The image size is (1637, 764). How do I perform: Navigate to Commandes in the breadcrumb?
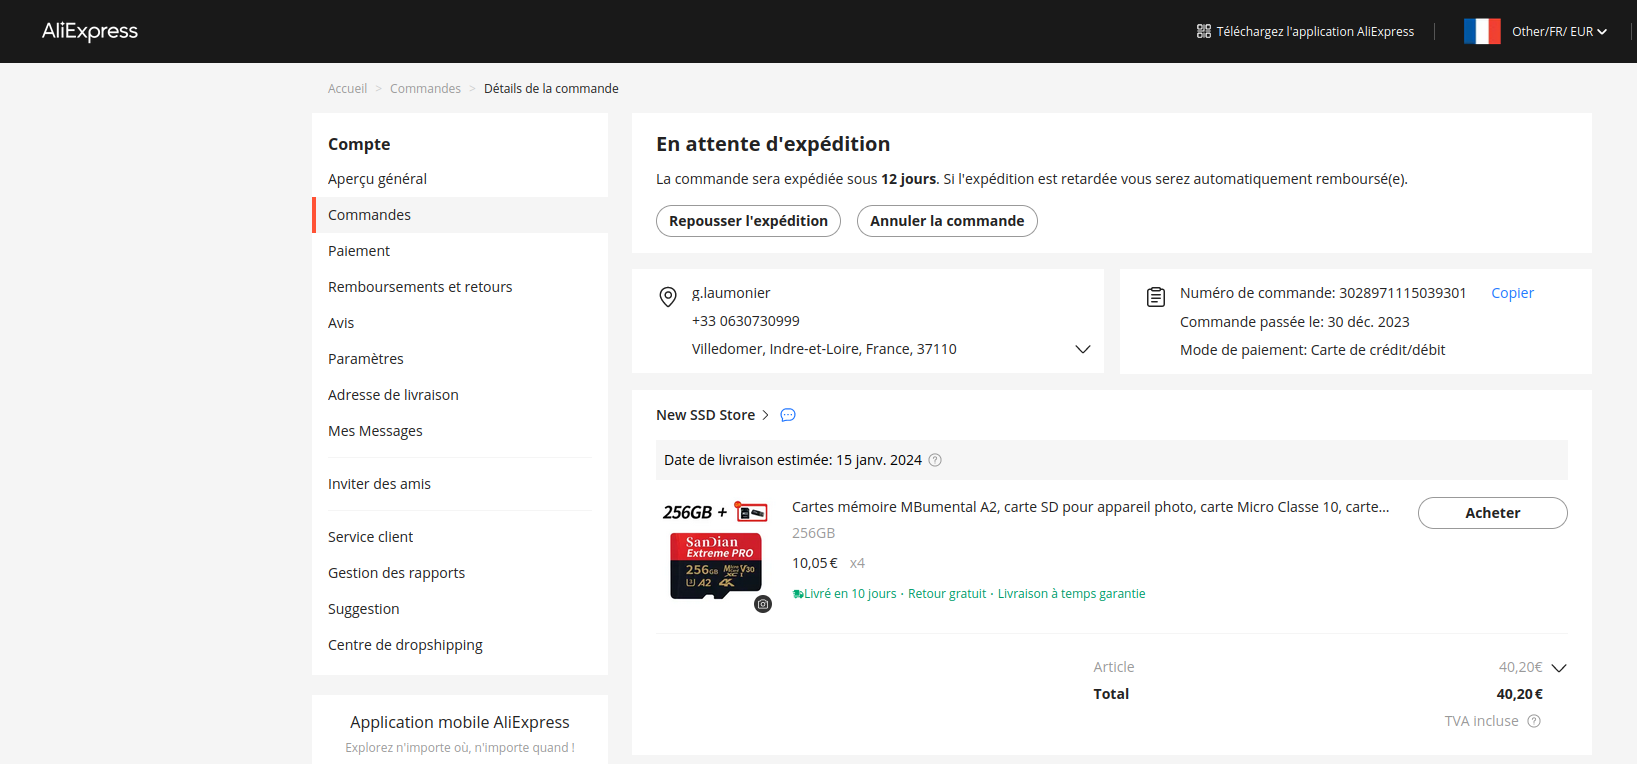[425, 89]
